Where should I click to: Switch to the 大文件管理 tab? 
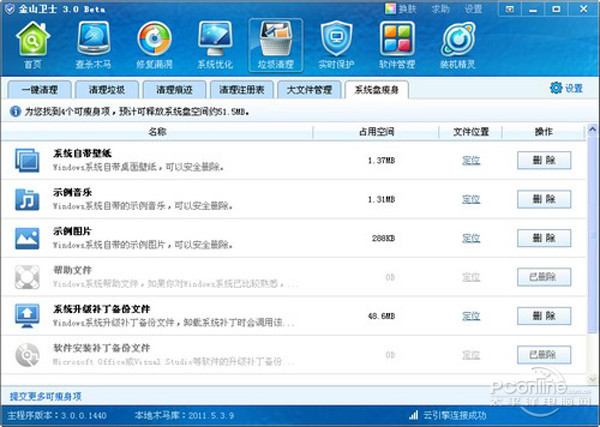click(309, 90)
